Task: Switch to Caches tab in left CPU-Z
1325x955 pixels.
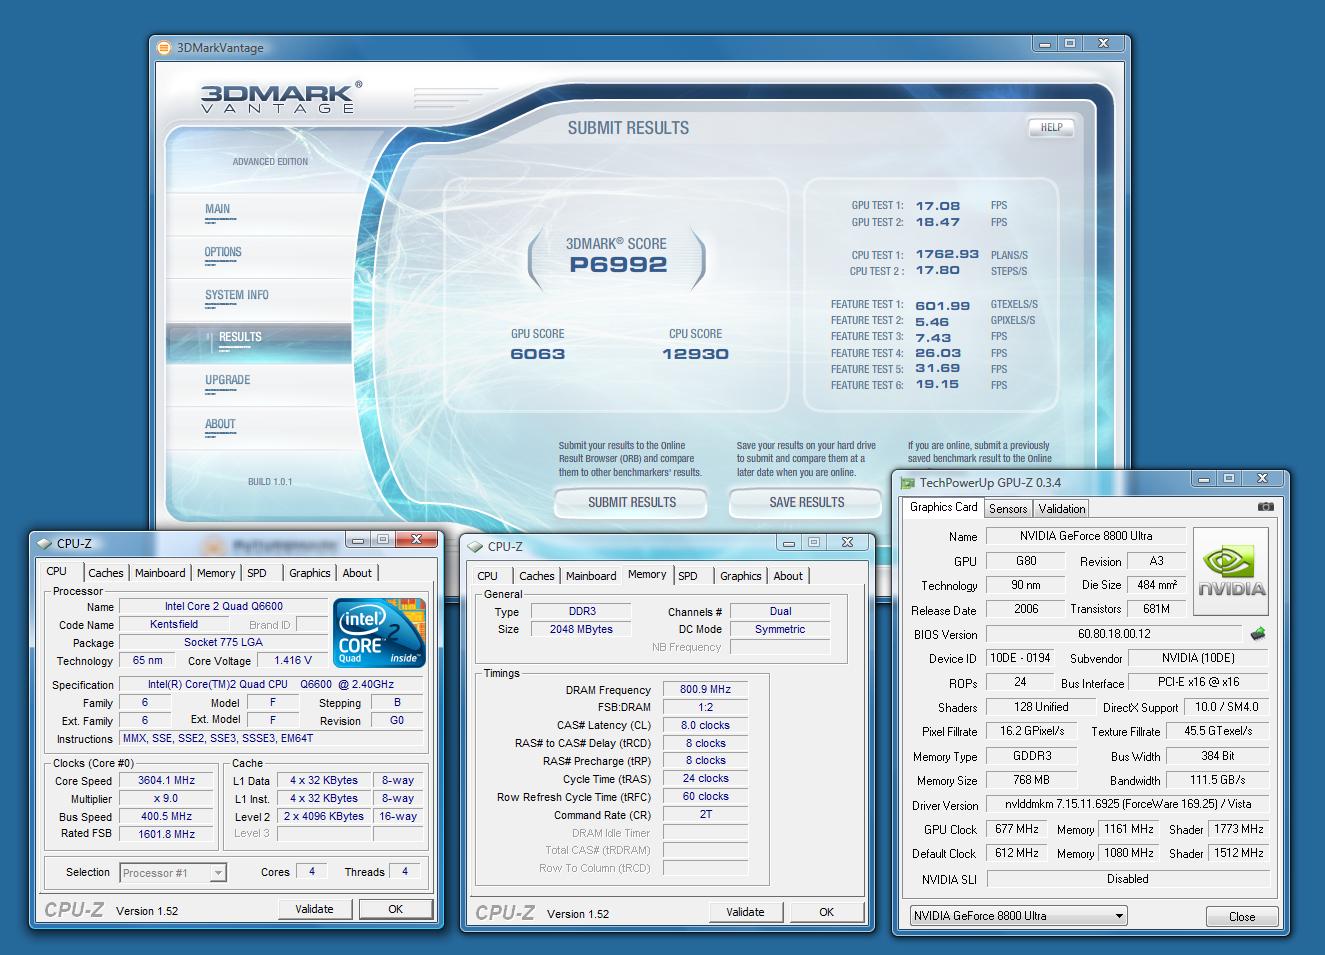Action: [x=105, y=573]
